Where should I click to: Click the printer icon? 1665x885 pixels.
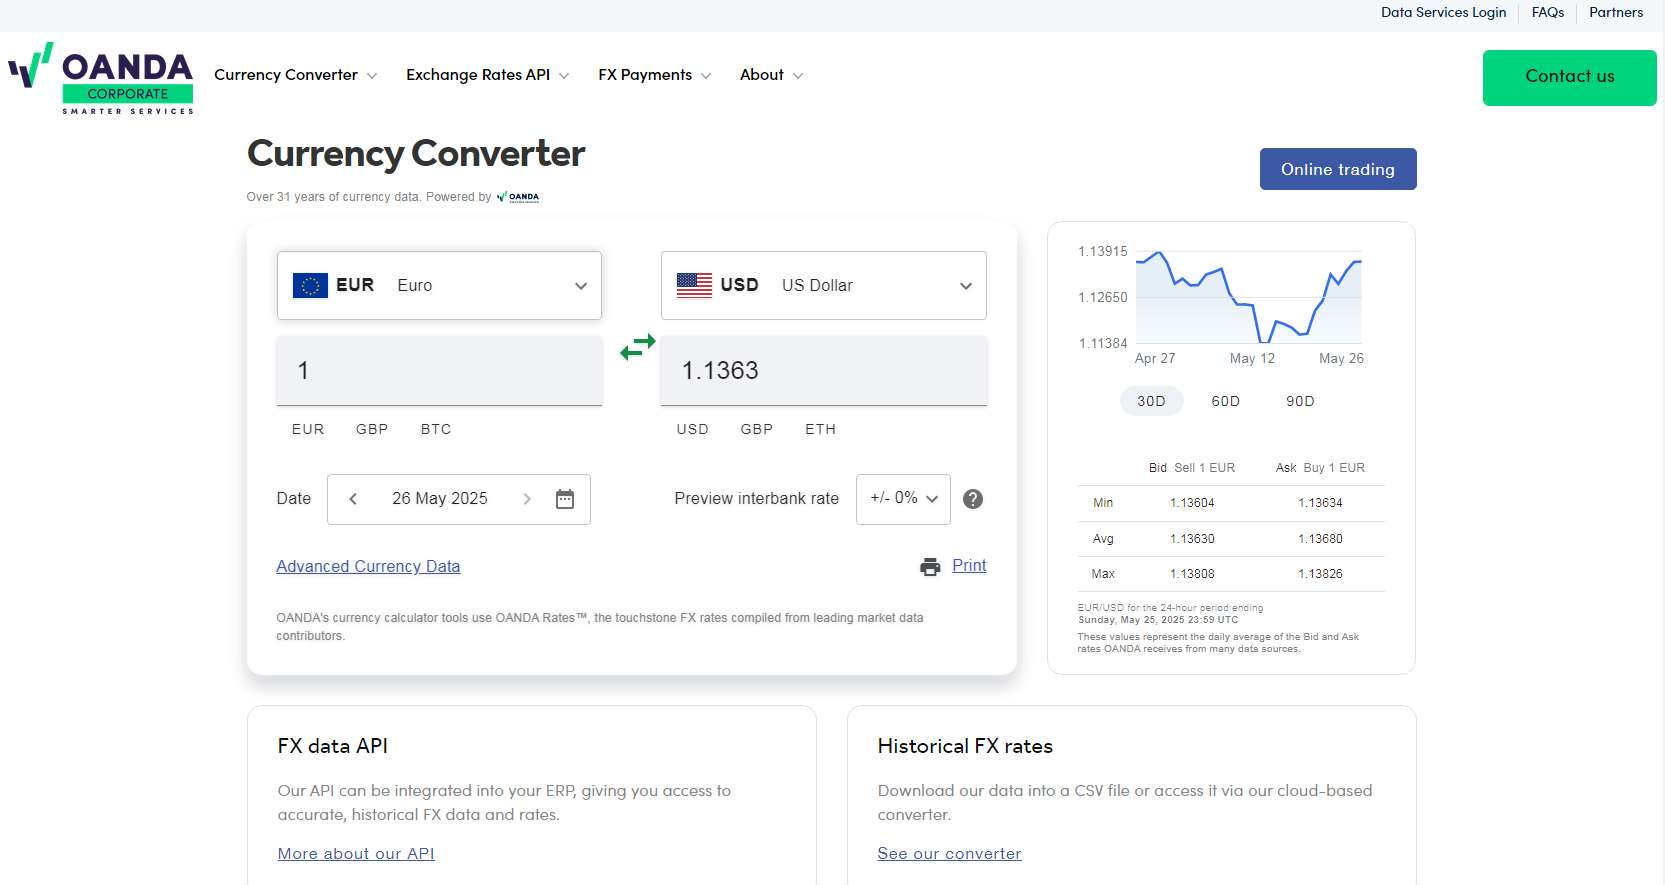(x=930, y=567)
